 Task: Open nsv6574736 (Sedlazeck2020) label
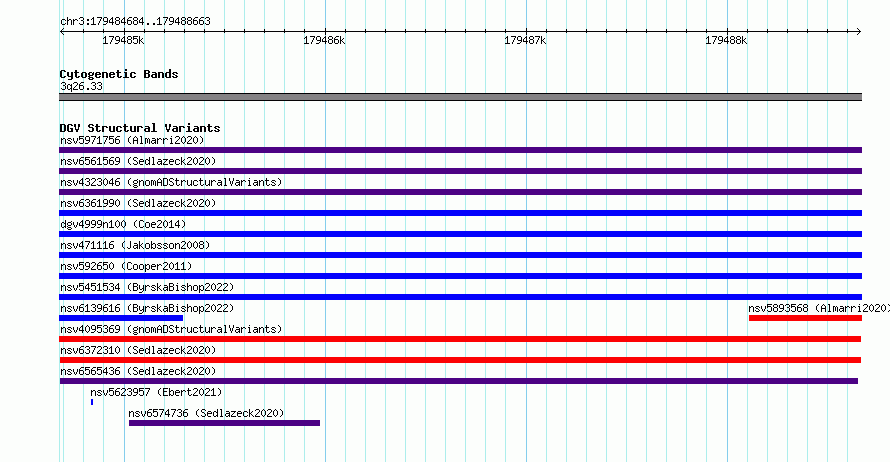click(206, 413)
